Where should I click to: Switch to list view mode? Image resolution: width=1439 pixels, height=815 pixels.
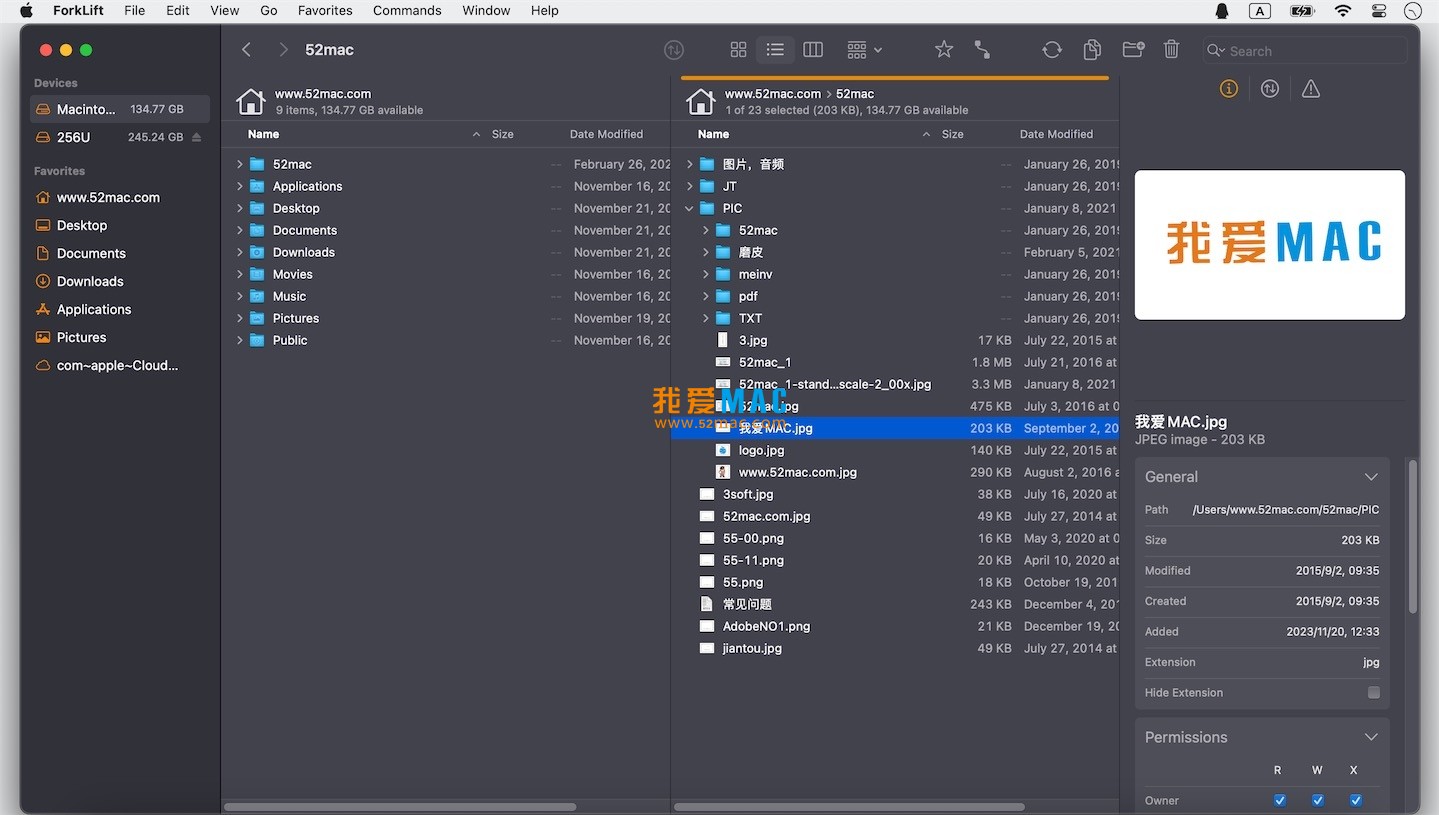coord(775,50)
